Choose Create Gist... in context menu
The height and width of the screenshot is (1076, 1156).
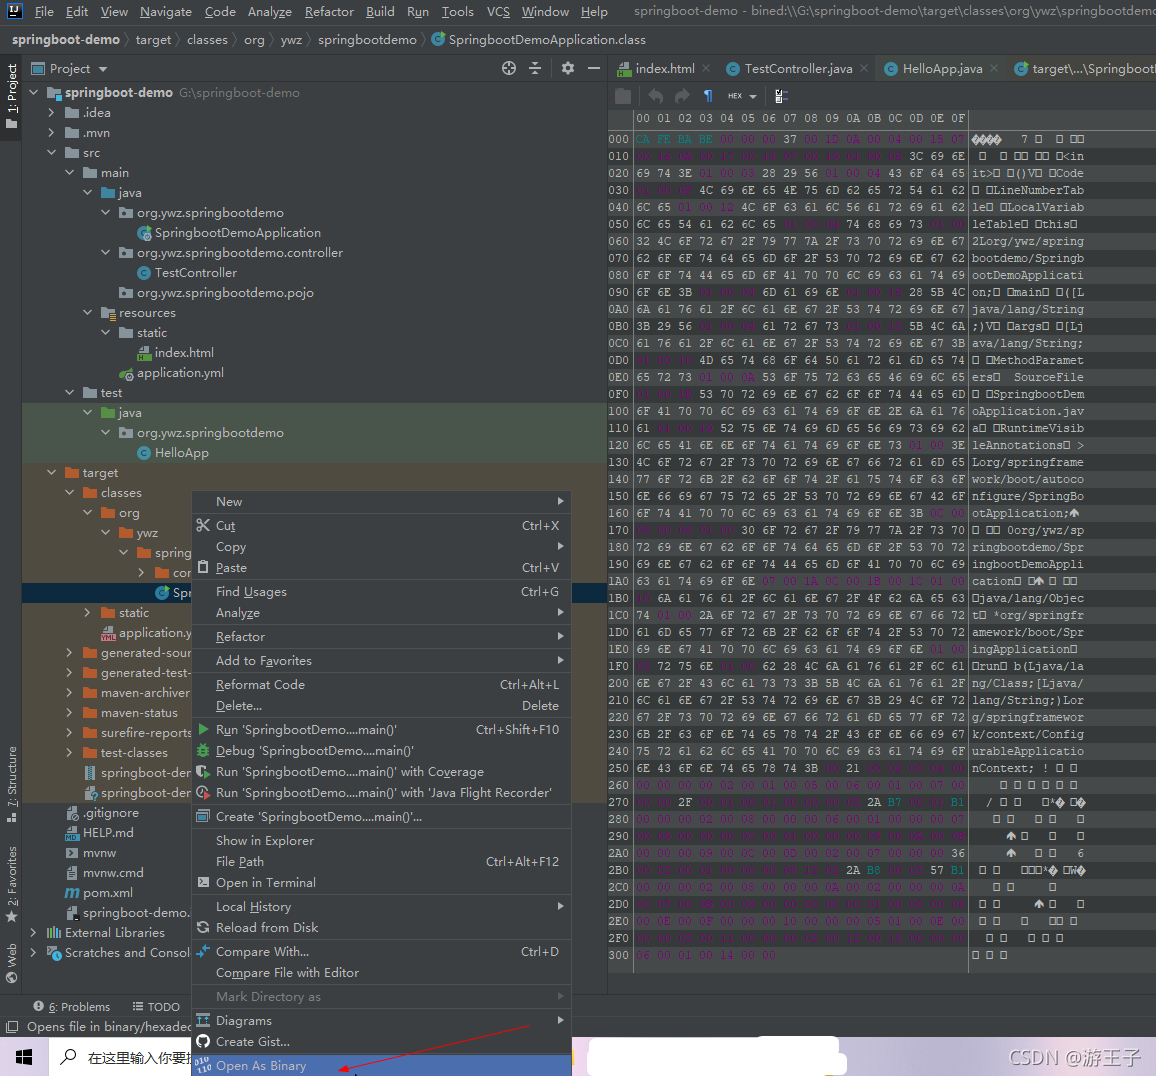tap(381, 1042)
